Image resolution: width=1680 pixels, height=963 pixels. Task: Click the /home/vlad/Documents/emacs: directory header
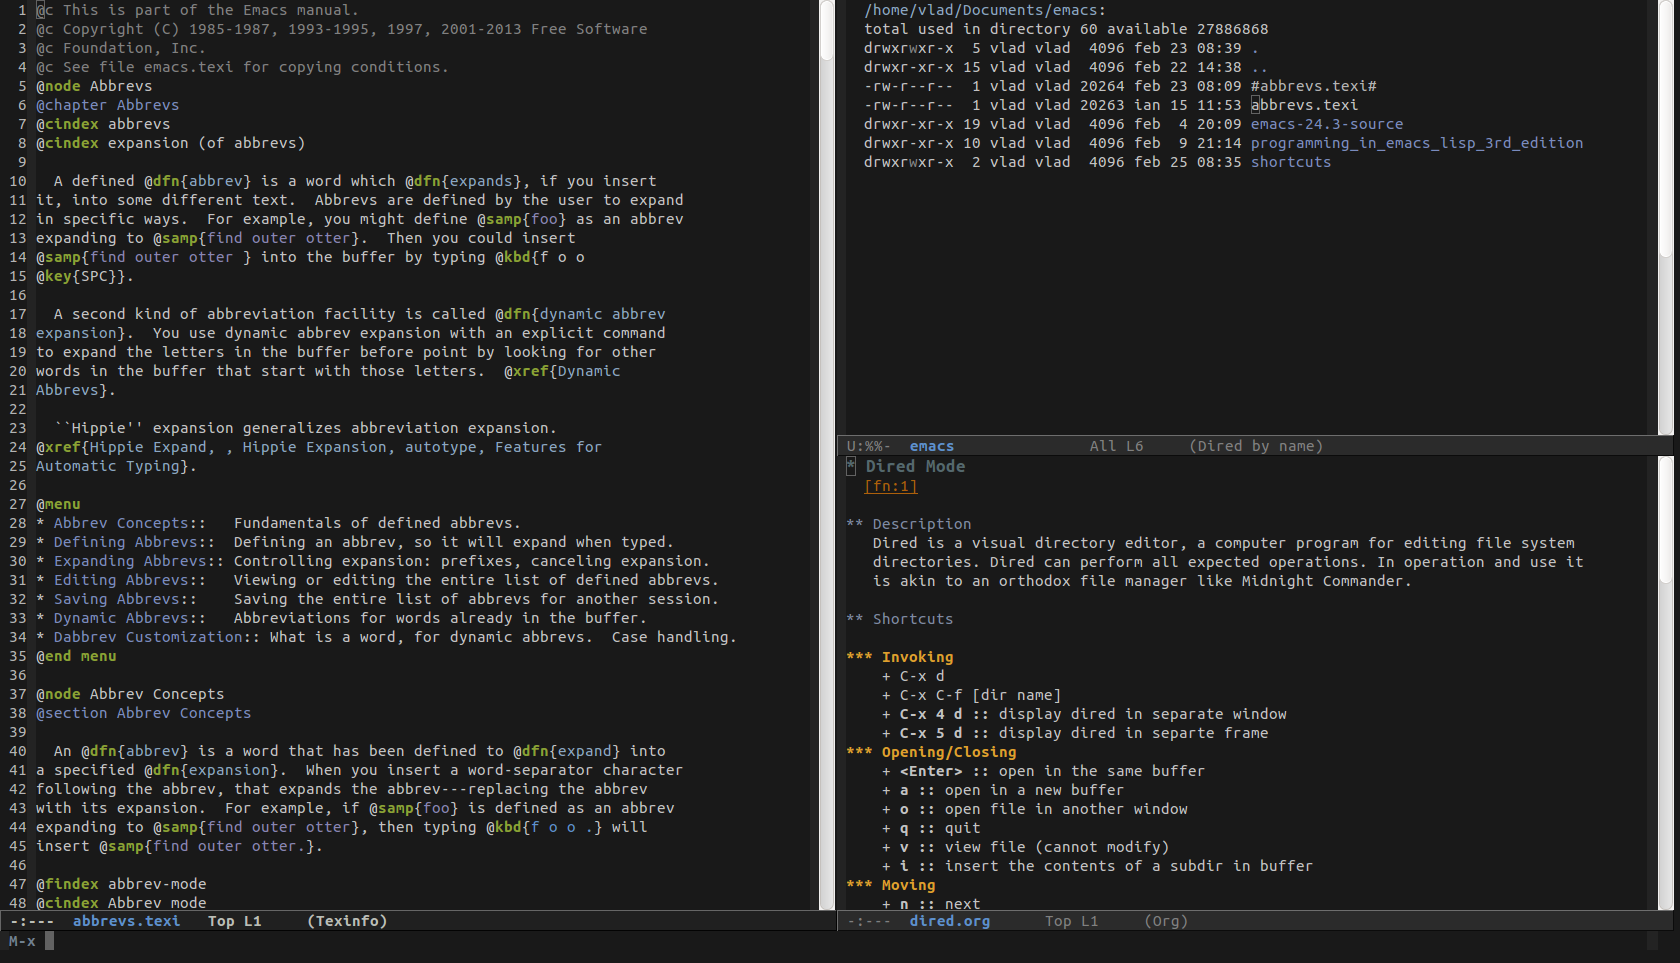[x=985, y=10]
